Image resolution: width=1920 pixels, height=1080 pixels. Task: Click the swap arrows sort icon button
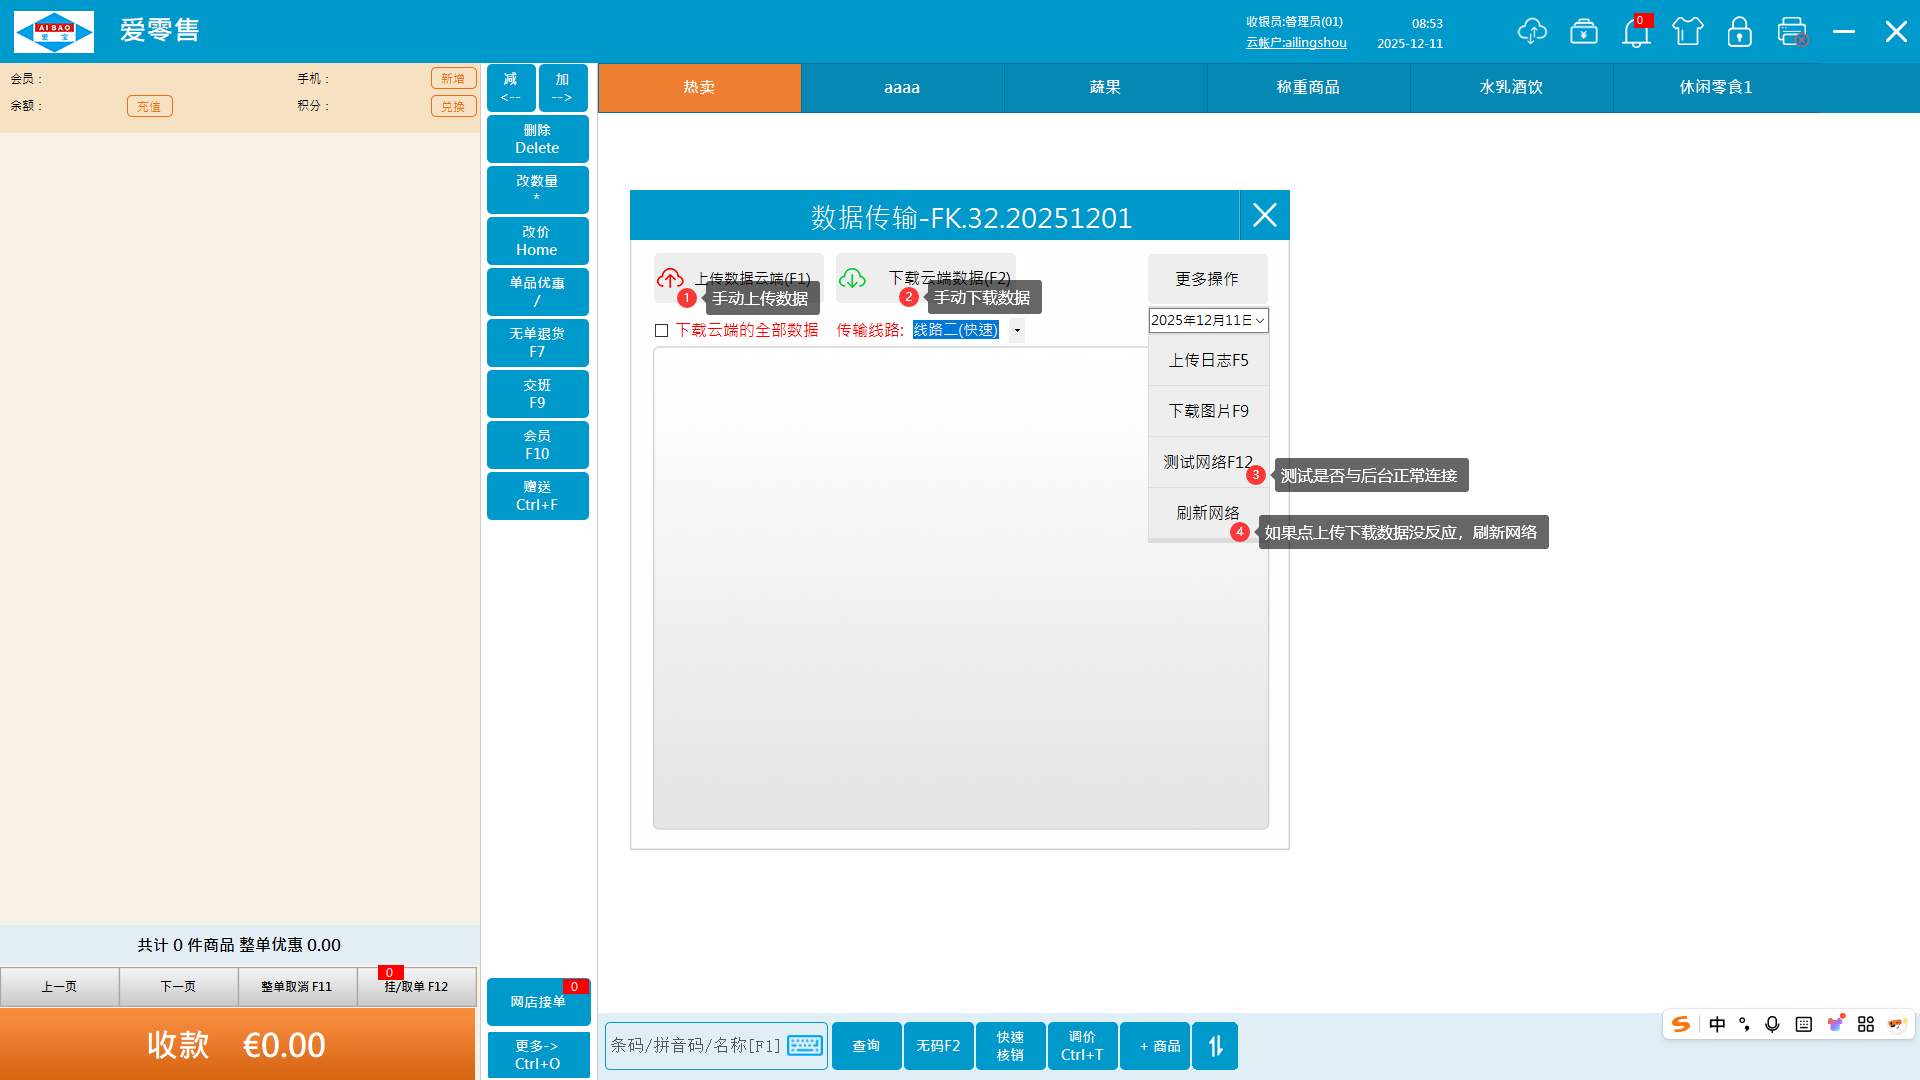[1215, 1046]
